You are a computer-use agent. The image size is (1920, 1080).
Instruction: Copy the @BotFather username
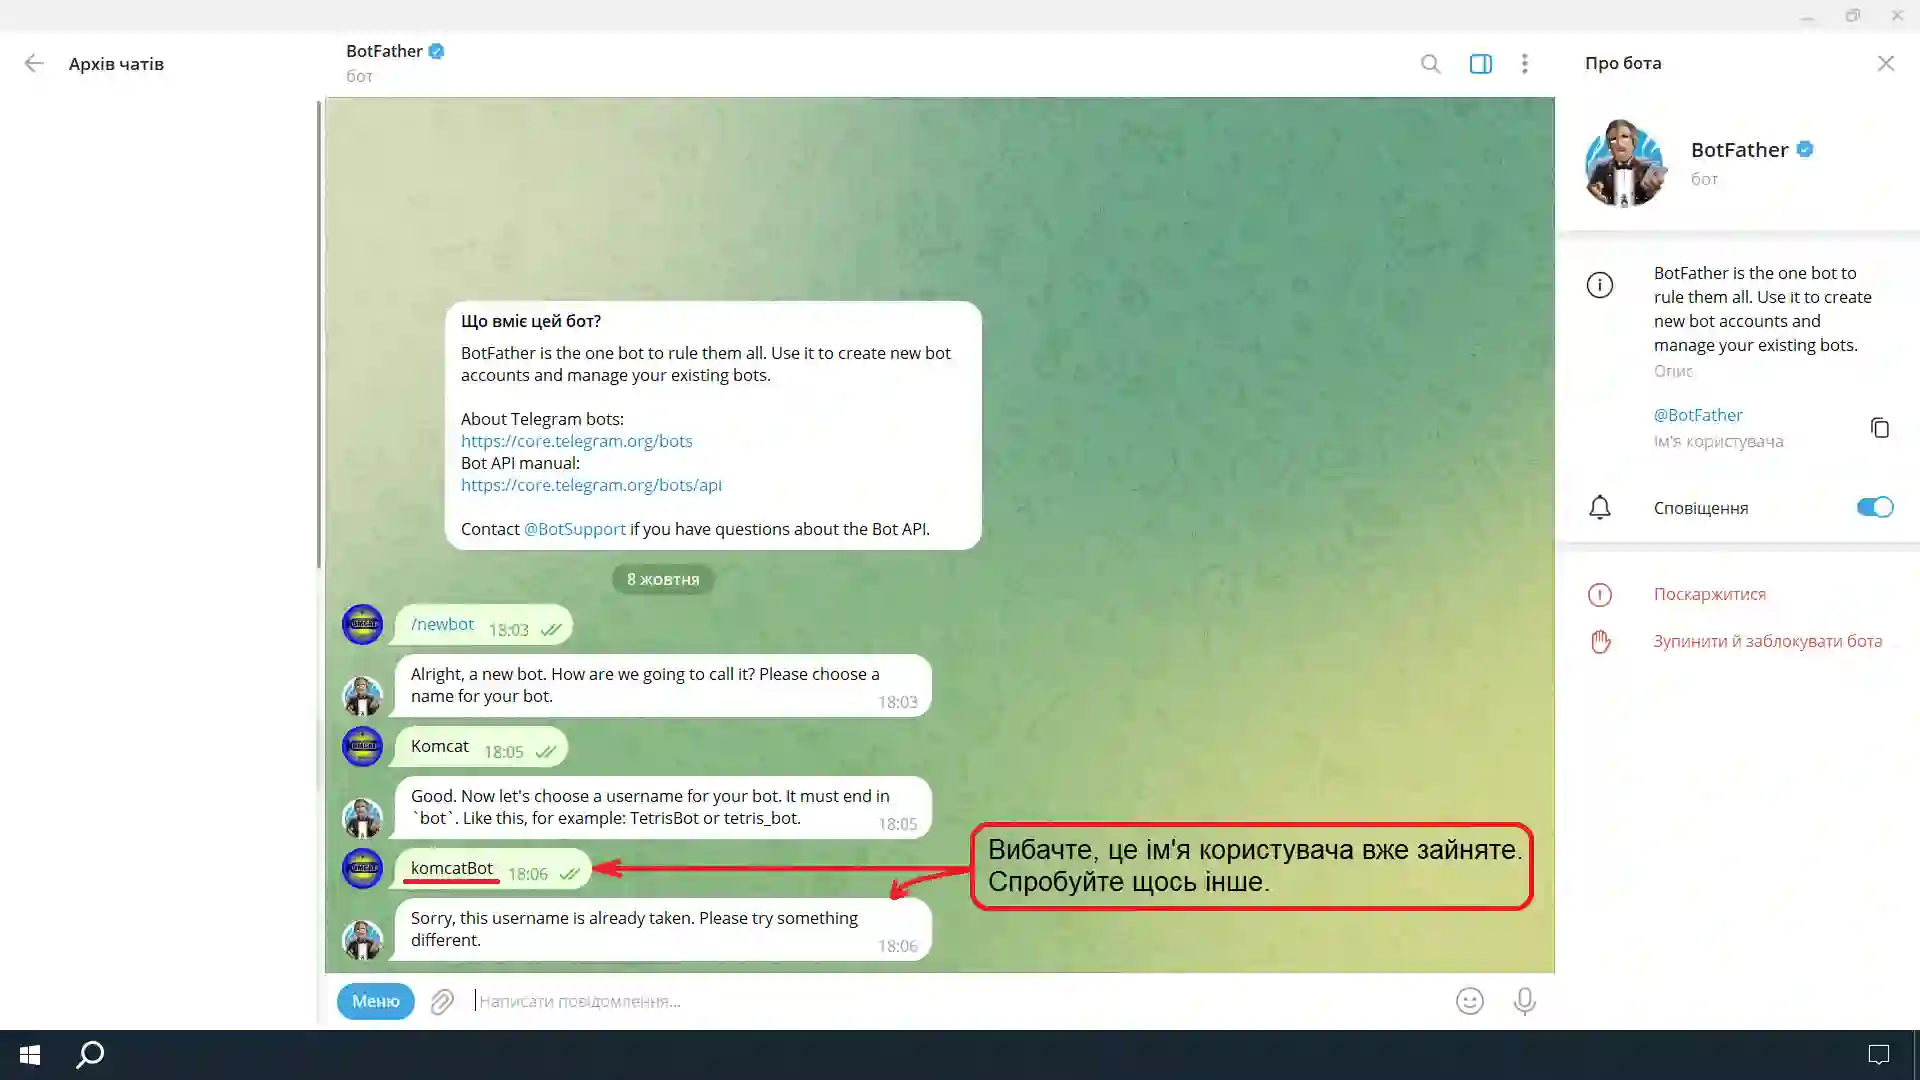[1879, 428]
